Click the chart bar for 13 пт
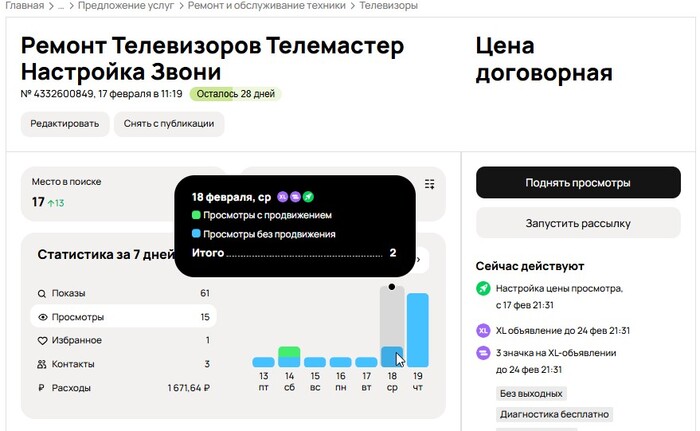This screenshot has width=700, height=431. [263, 362]
